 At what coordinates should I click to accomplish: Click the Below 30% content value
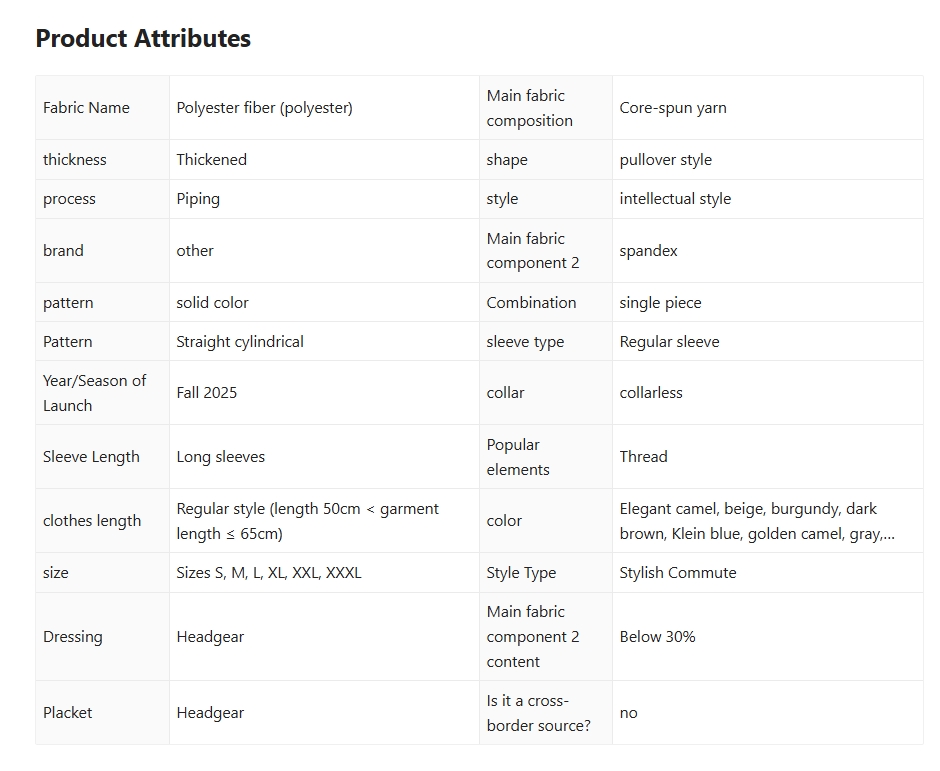click(657, 637)
